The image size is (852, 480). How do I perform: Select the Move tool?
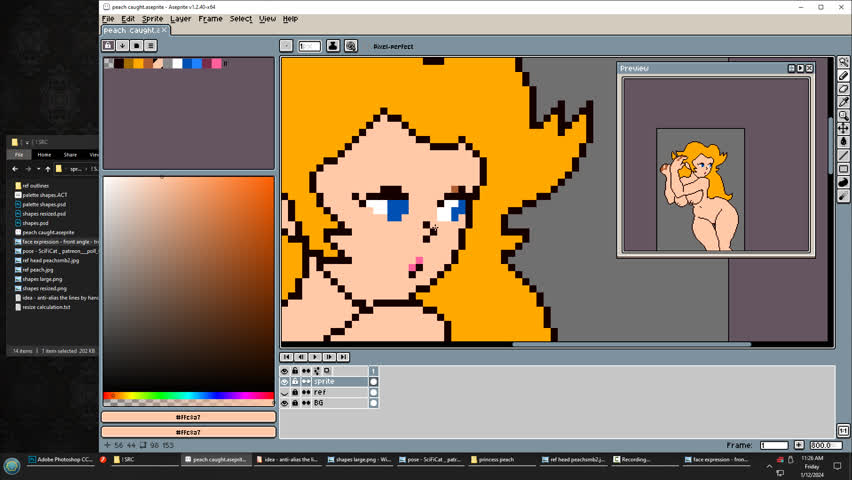pos(844,129)
